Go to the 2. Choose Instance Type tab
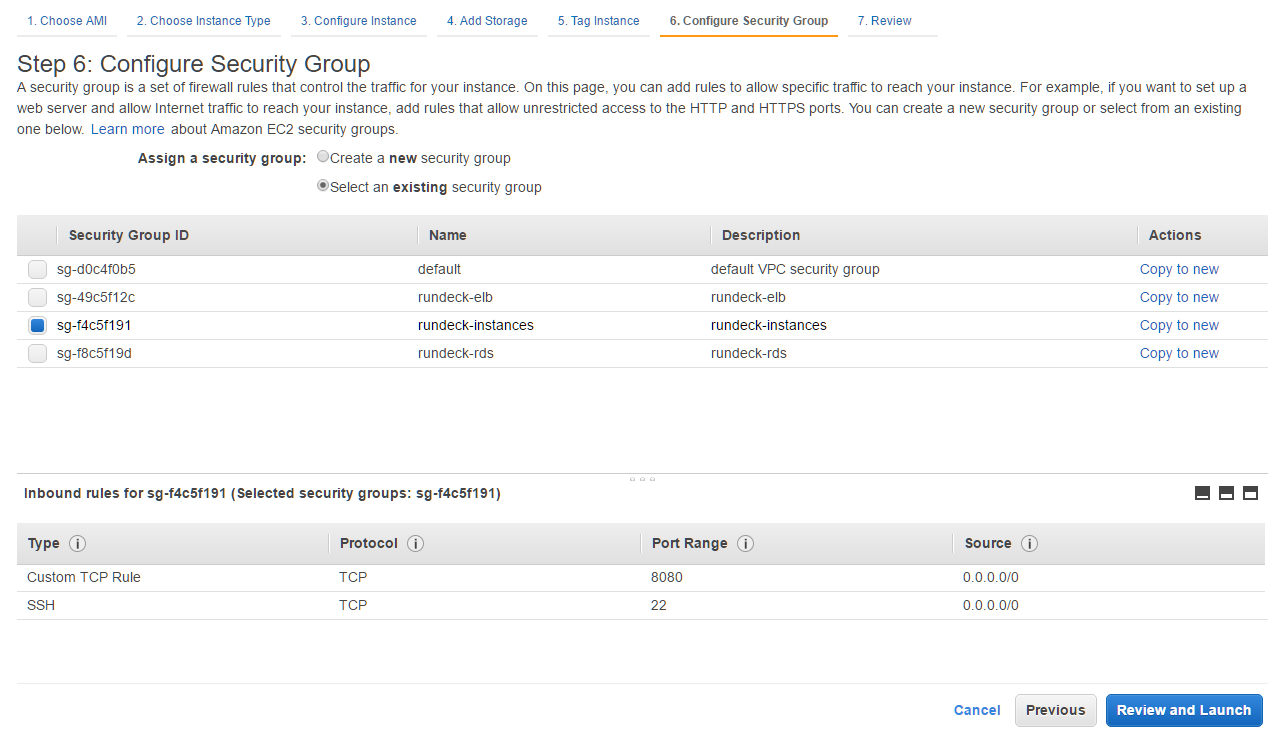Viewport: 1273px width, 737px height. pos(203,21)
